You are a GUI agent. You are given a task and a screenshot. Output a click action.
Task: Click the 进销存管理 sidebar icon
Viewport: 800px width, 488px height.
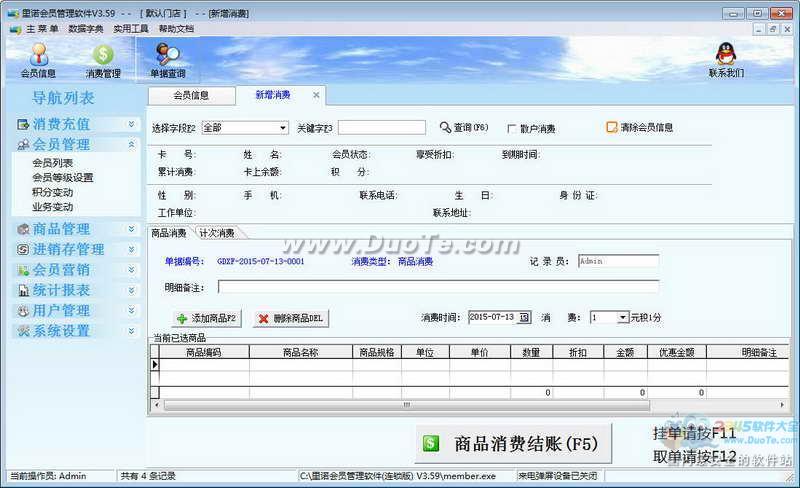tap(23, 250)
